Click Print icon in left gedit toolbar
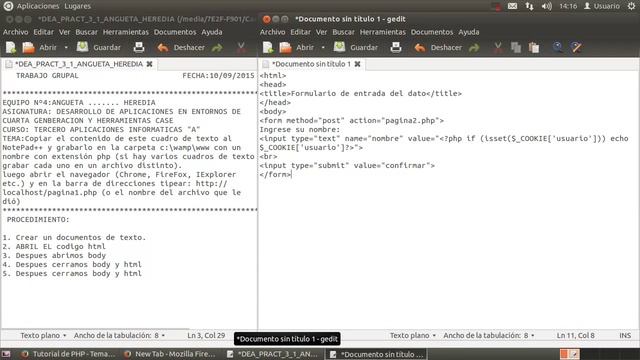The width and height of the screenshot is (640, 360). [139, 47]
